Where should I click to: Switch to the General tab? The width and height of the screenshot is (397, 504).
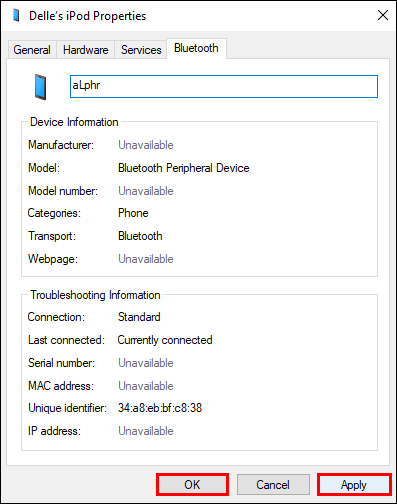pyautogui.click(x=32, y=50)
